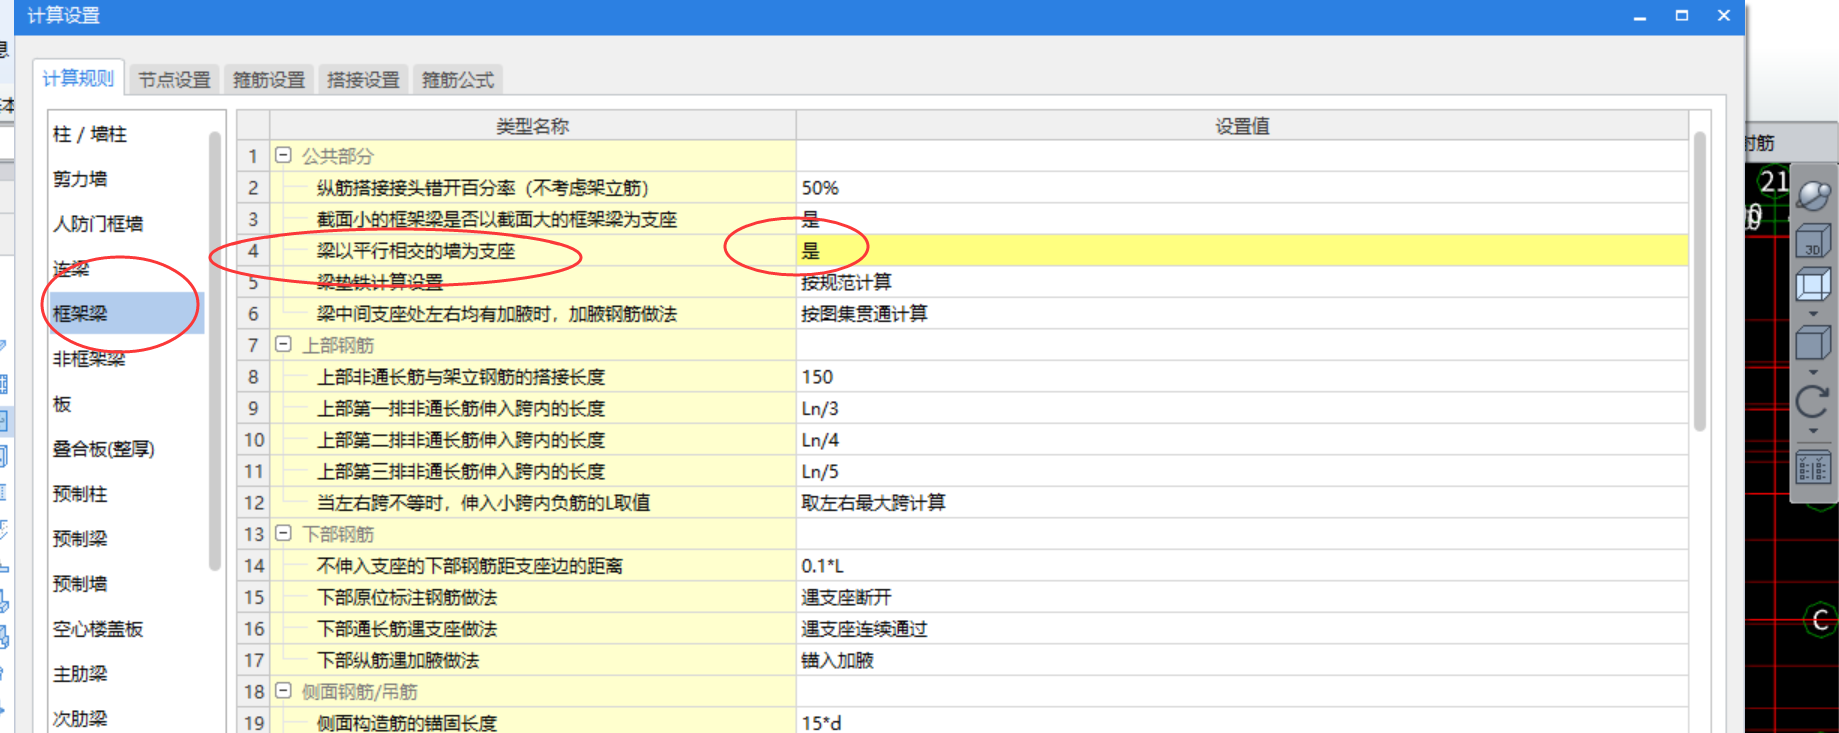Click the Ln/5 value in row 11
1839x733 pixels.
point(820,471)
